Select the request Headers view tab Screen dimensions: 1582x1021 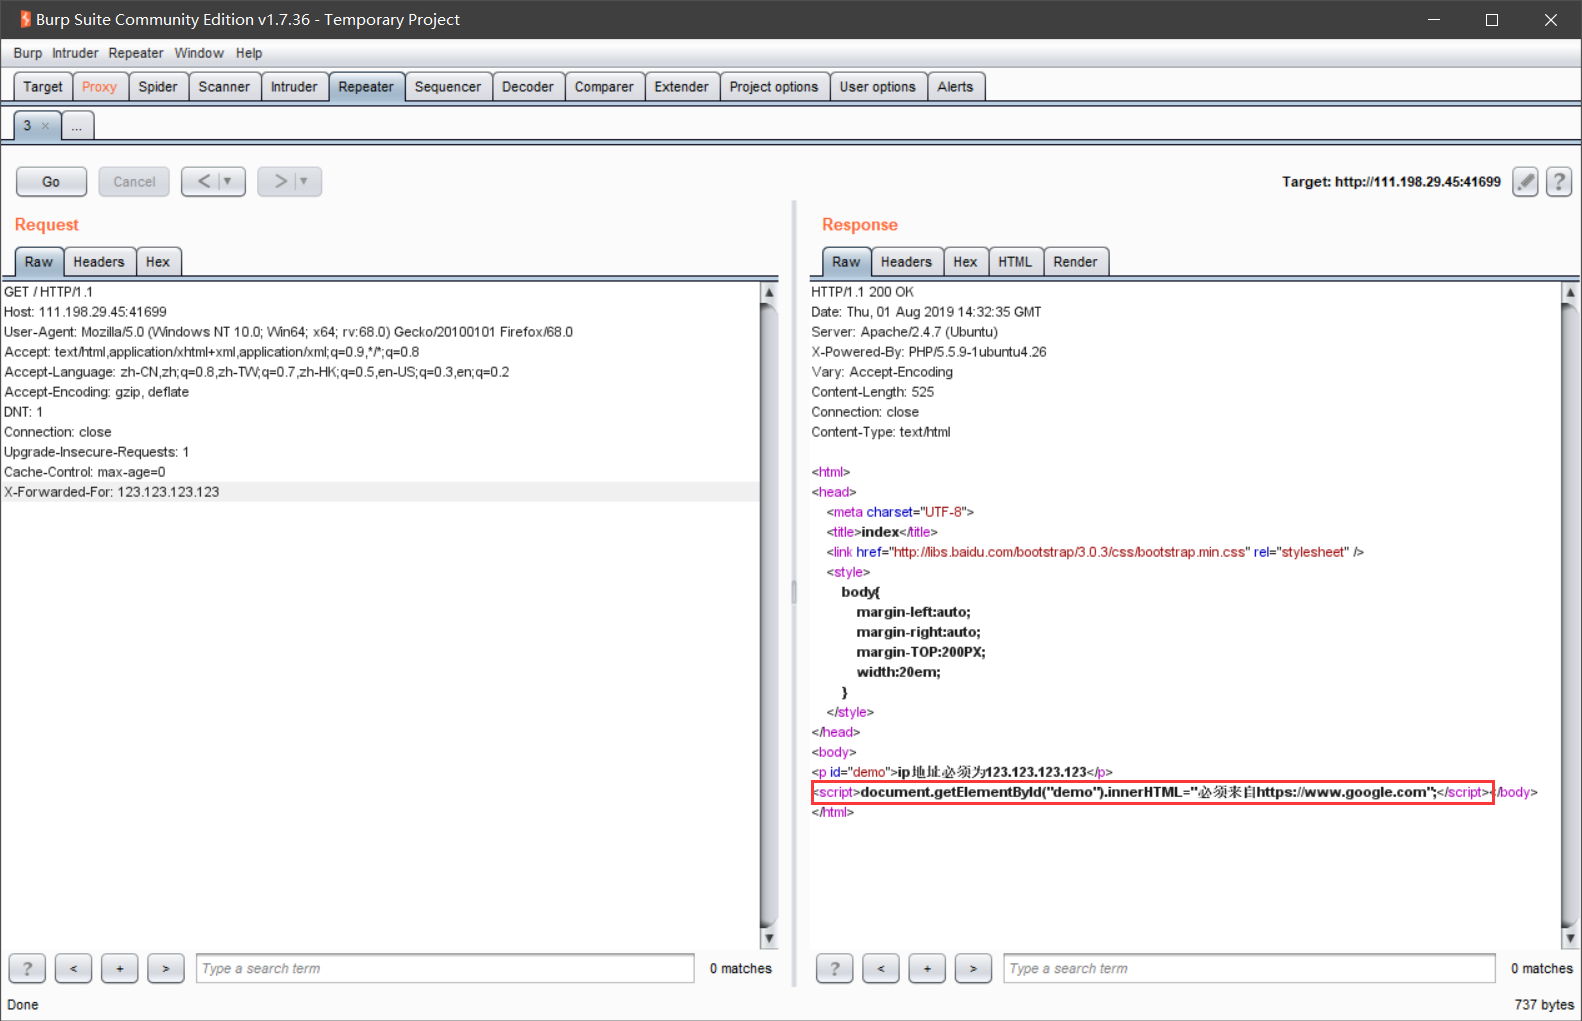point(99,262)
